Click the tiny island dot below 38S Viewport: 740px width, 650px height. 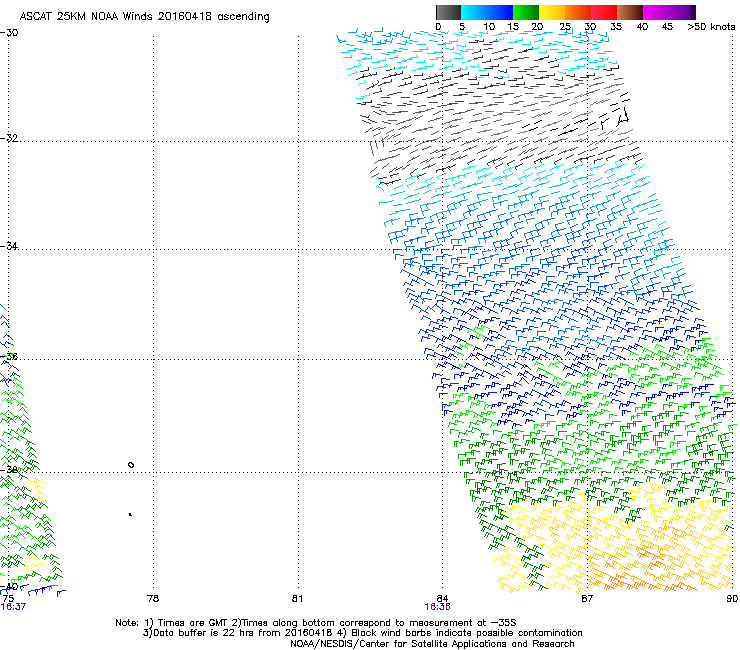130,514
